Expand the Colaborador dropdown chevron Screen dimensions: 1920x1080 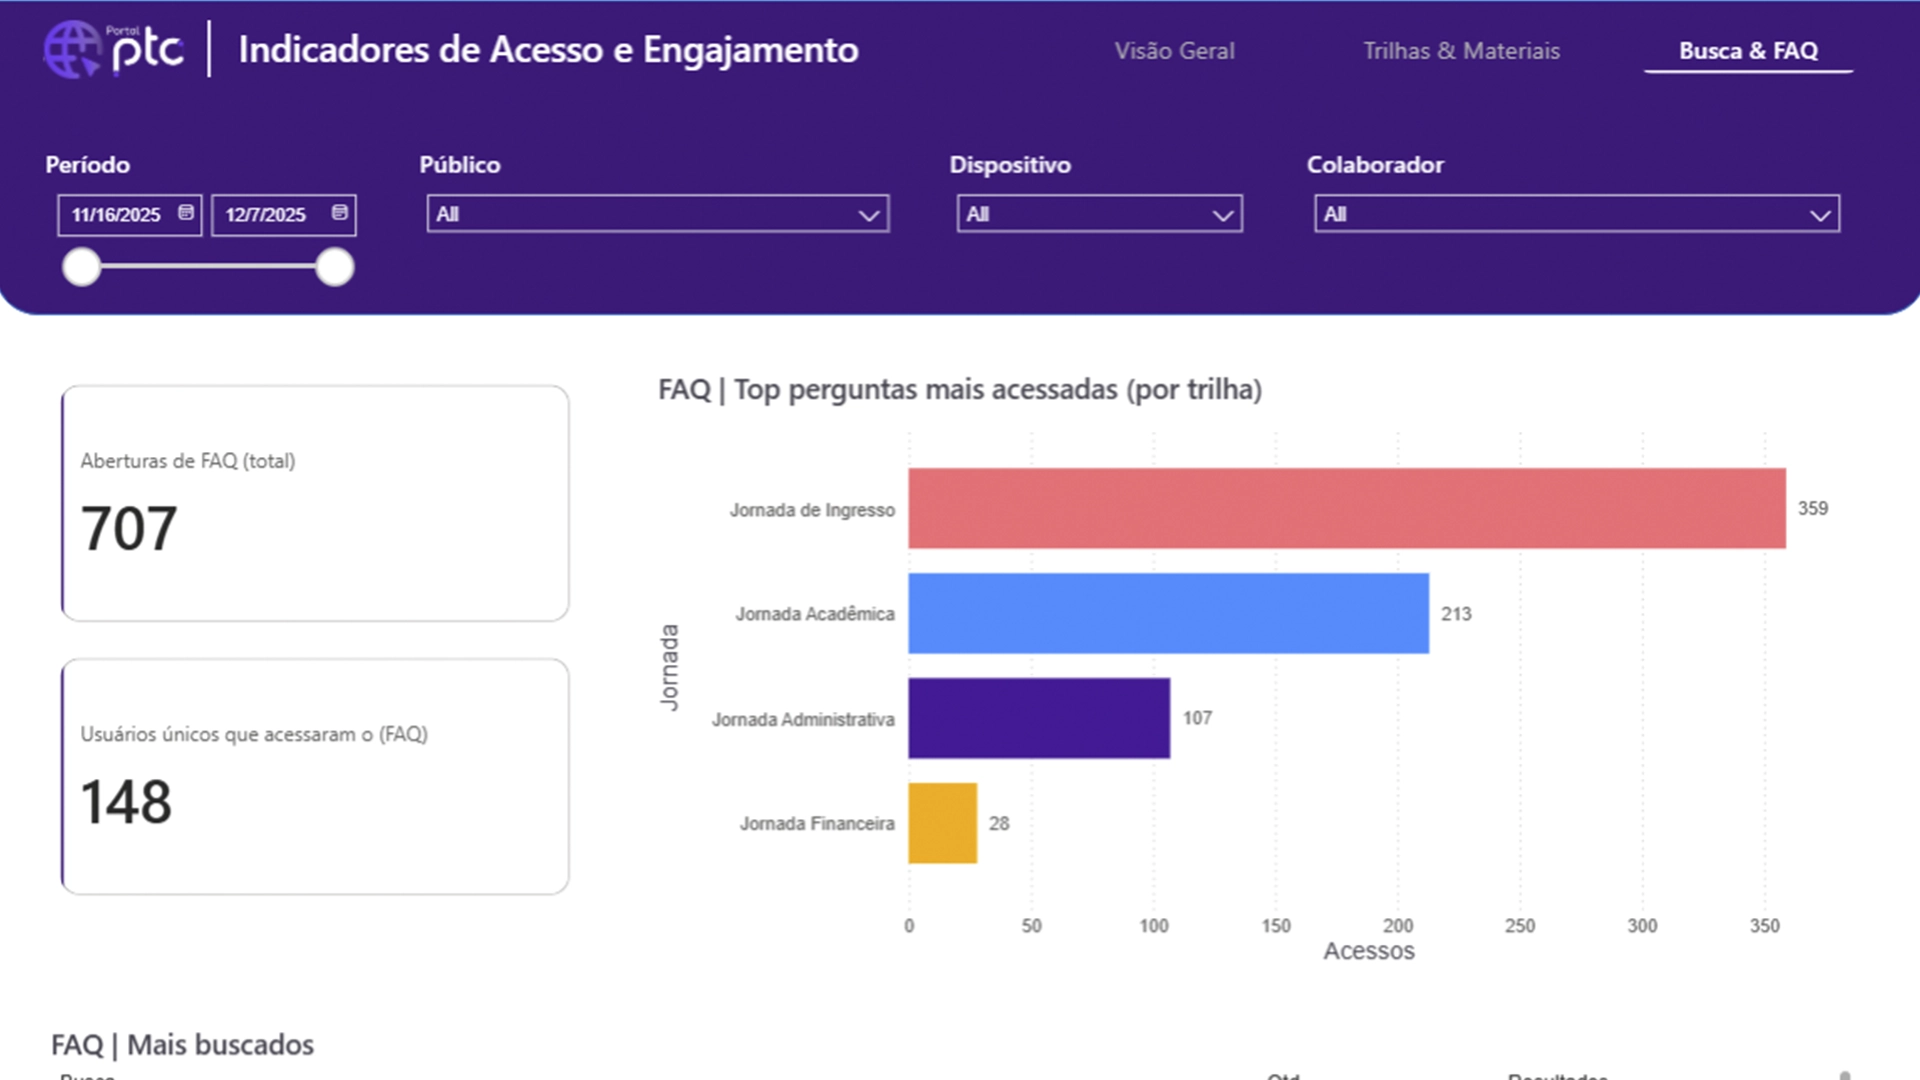pos(1820,215)
